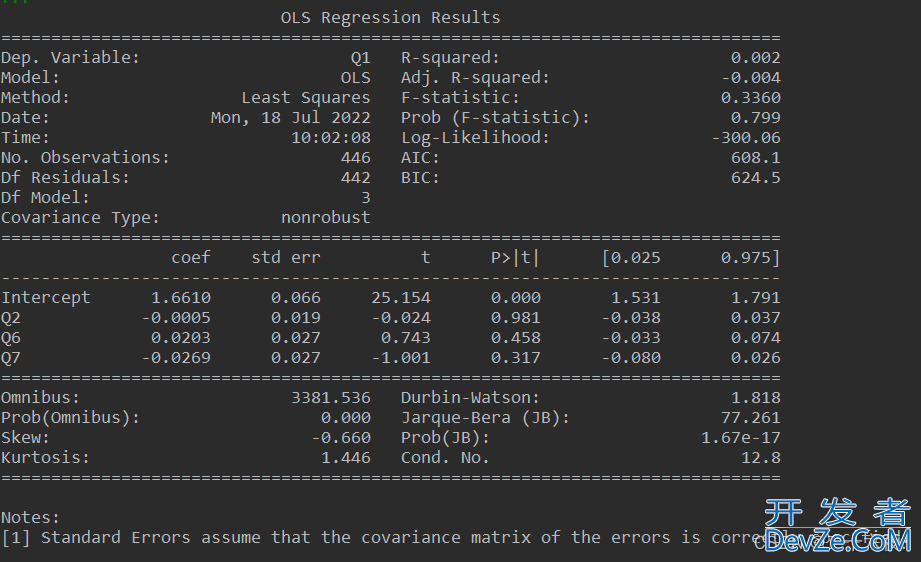Click the Jarque-Bera (JB) label
This screenshot has height=562, width=921.
[485, 418]
